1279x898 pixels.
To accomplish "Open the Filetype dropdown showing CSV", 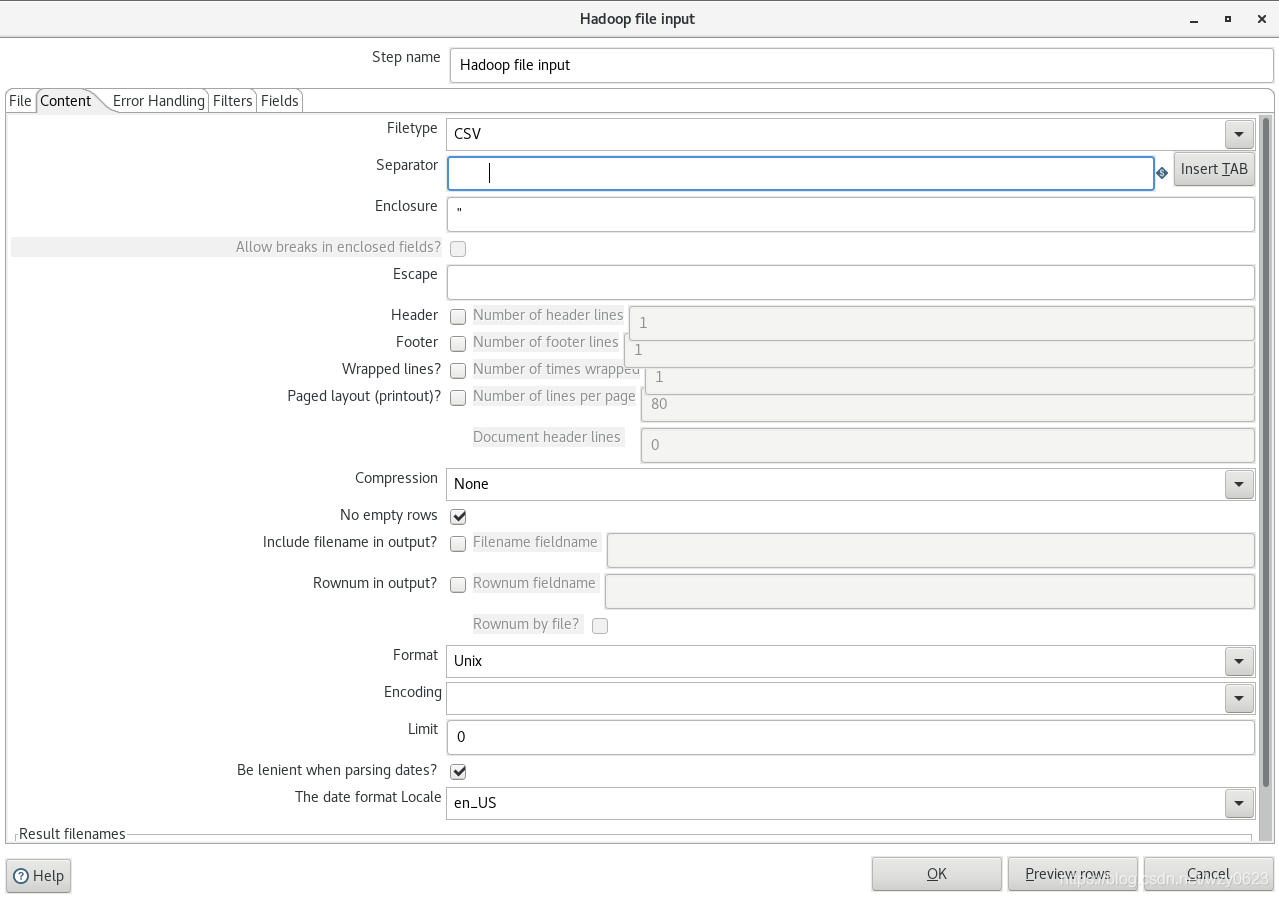I will point(1239,134).
